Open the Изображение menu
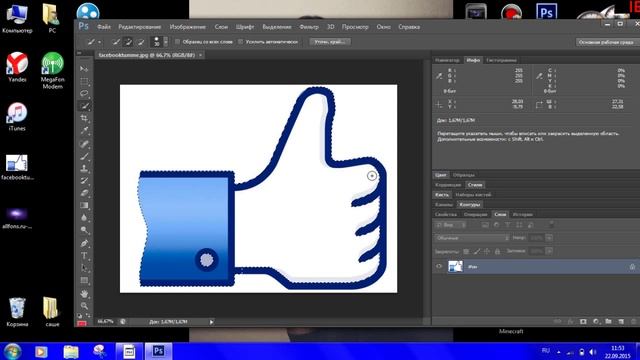 [x=187, y=27]
